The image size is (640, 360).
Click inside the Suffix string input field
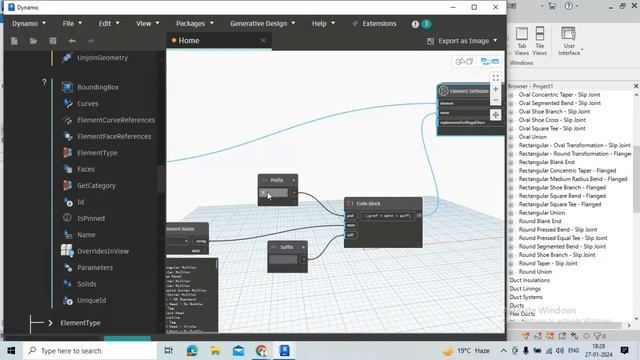pyautogui.click(x=283, y=260)
